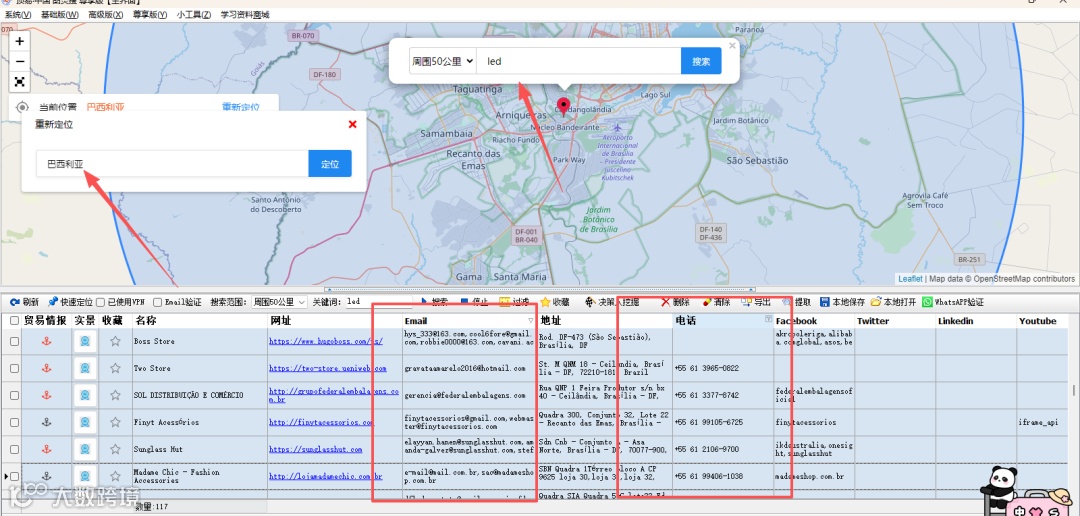
Task: Check the Boss Store row checkbox
Action: (x=14, y=341)
